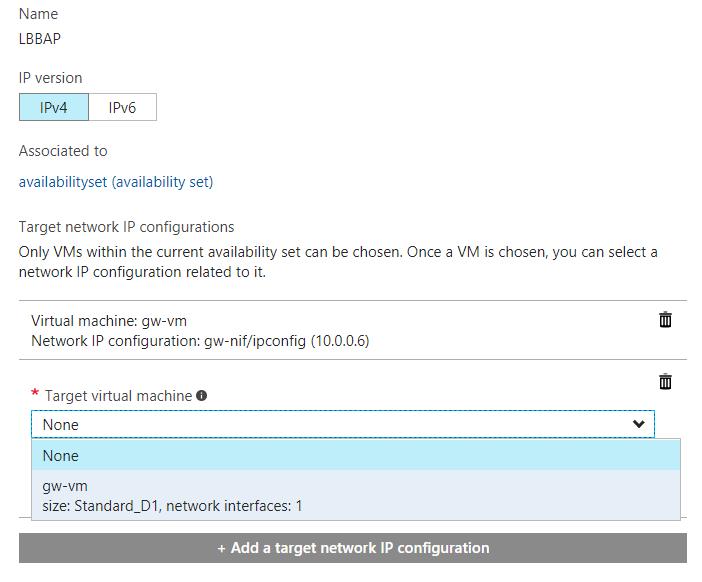Click the Target network IP configurations heading
Viewport: 702px width, 582px height.
(x=126, y=227)
